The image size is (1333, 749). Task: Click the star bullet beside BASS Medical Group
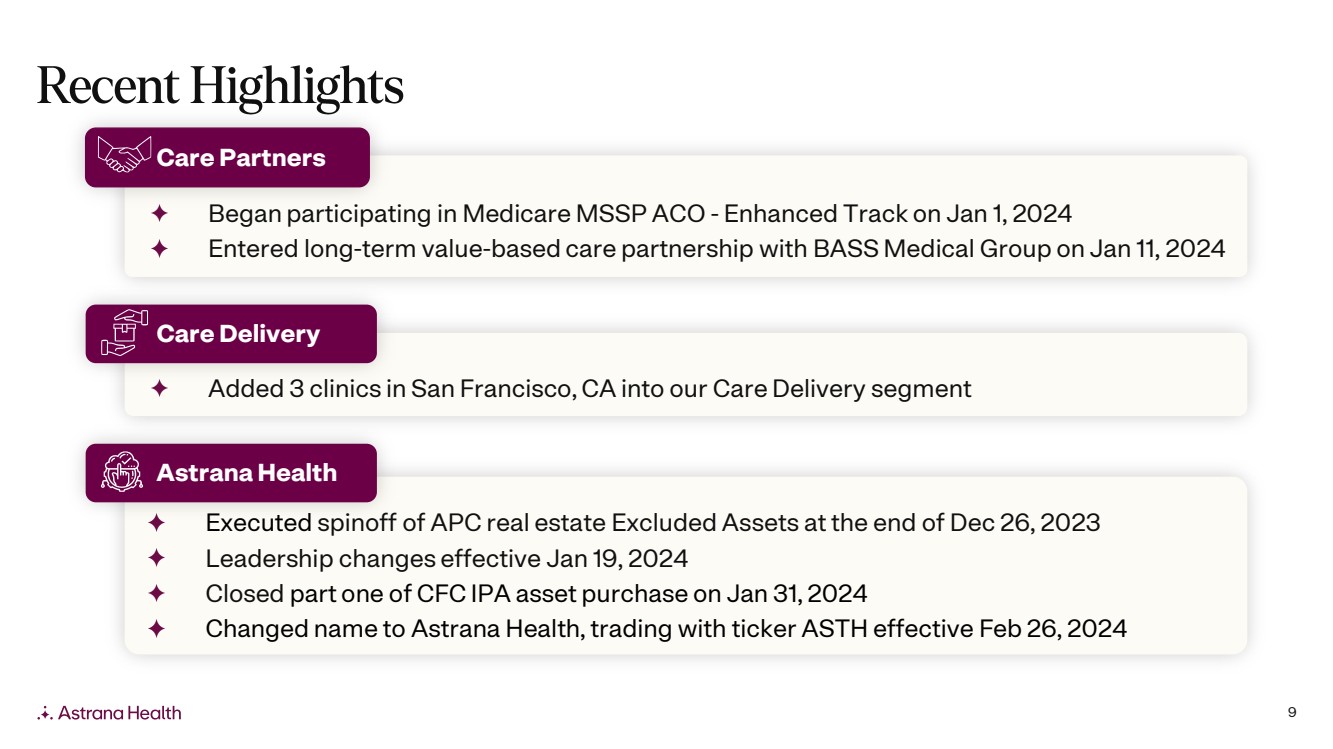(158, 249)
